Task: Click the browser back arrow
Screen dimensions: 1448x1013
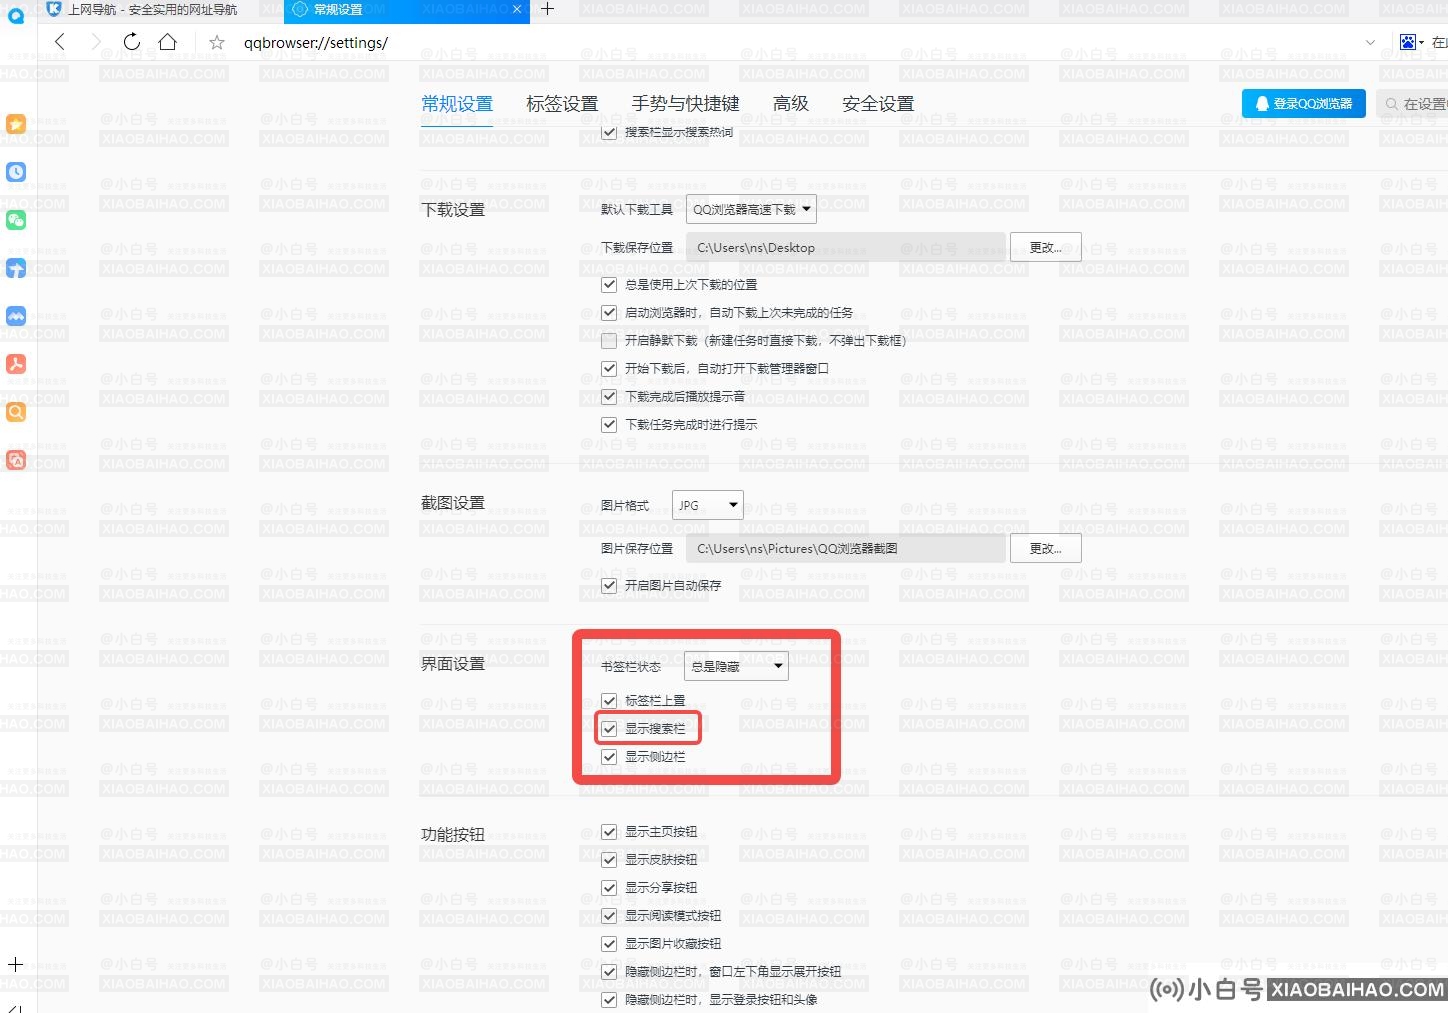Action: click(60, 42)
